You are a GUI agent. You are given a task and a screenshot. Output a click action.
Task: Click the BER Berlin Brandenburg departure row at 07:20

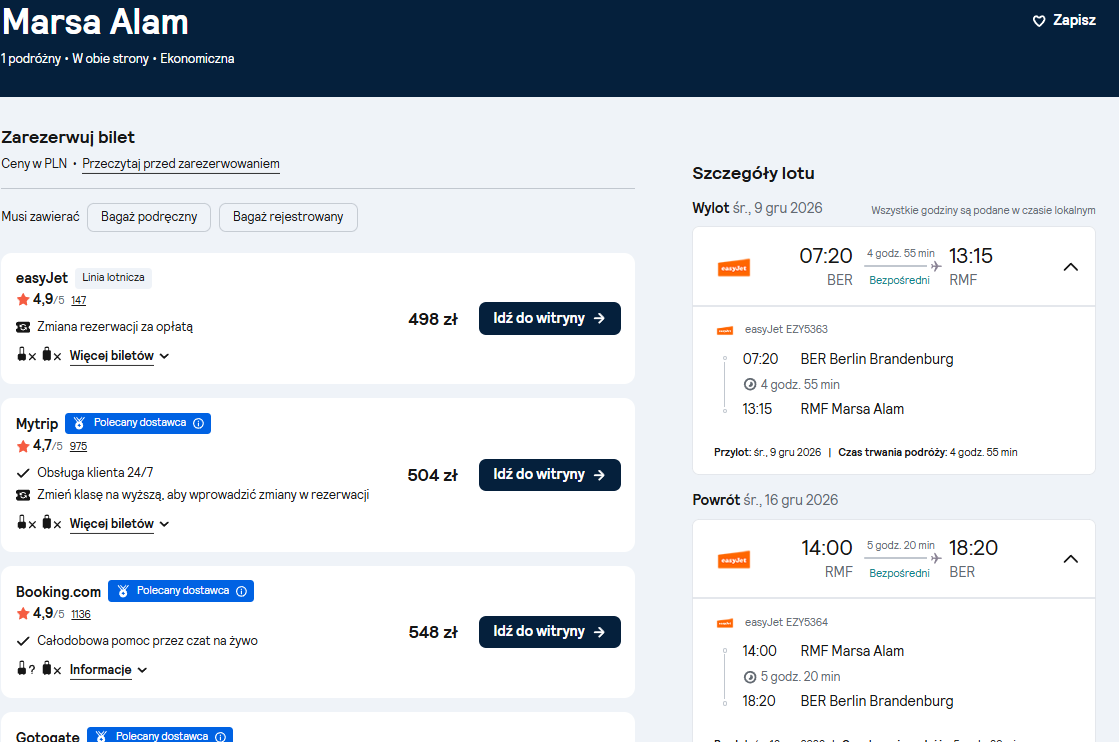pos(848,359)
